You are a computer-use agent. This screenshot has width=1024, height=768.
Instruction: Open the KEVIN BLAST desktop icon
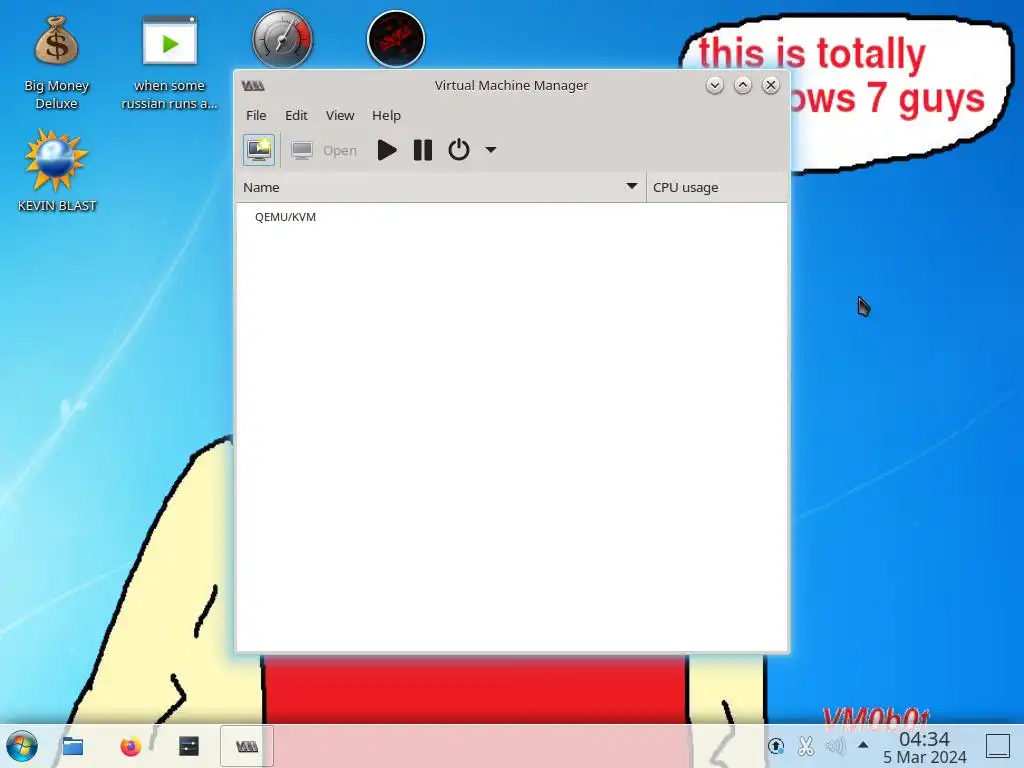pos(57,170)
